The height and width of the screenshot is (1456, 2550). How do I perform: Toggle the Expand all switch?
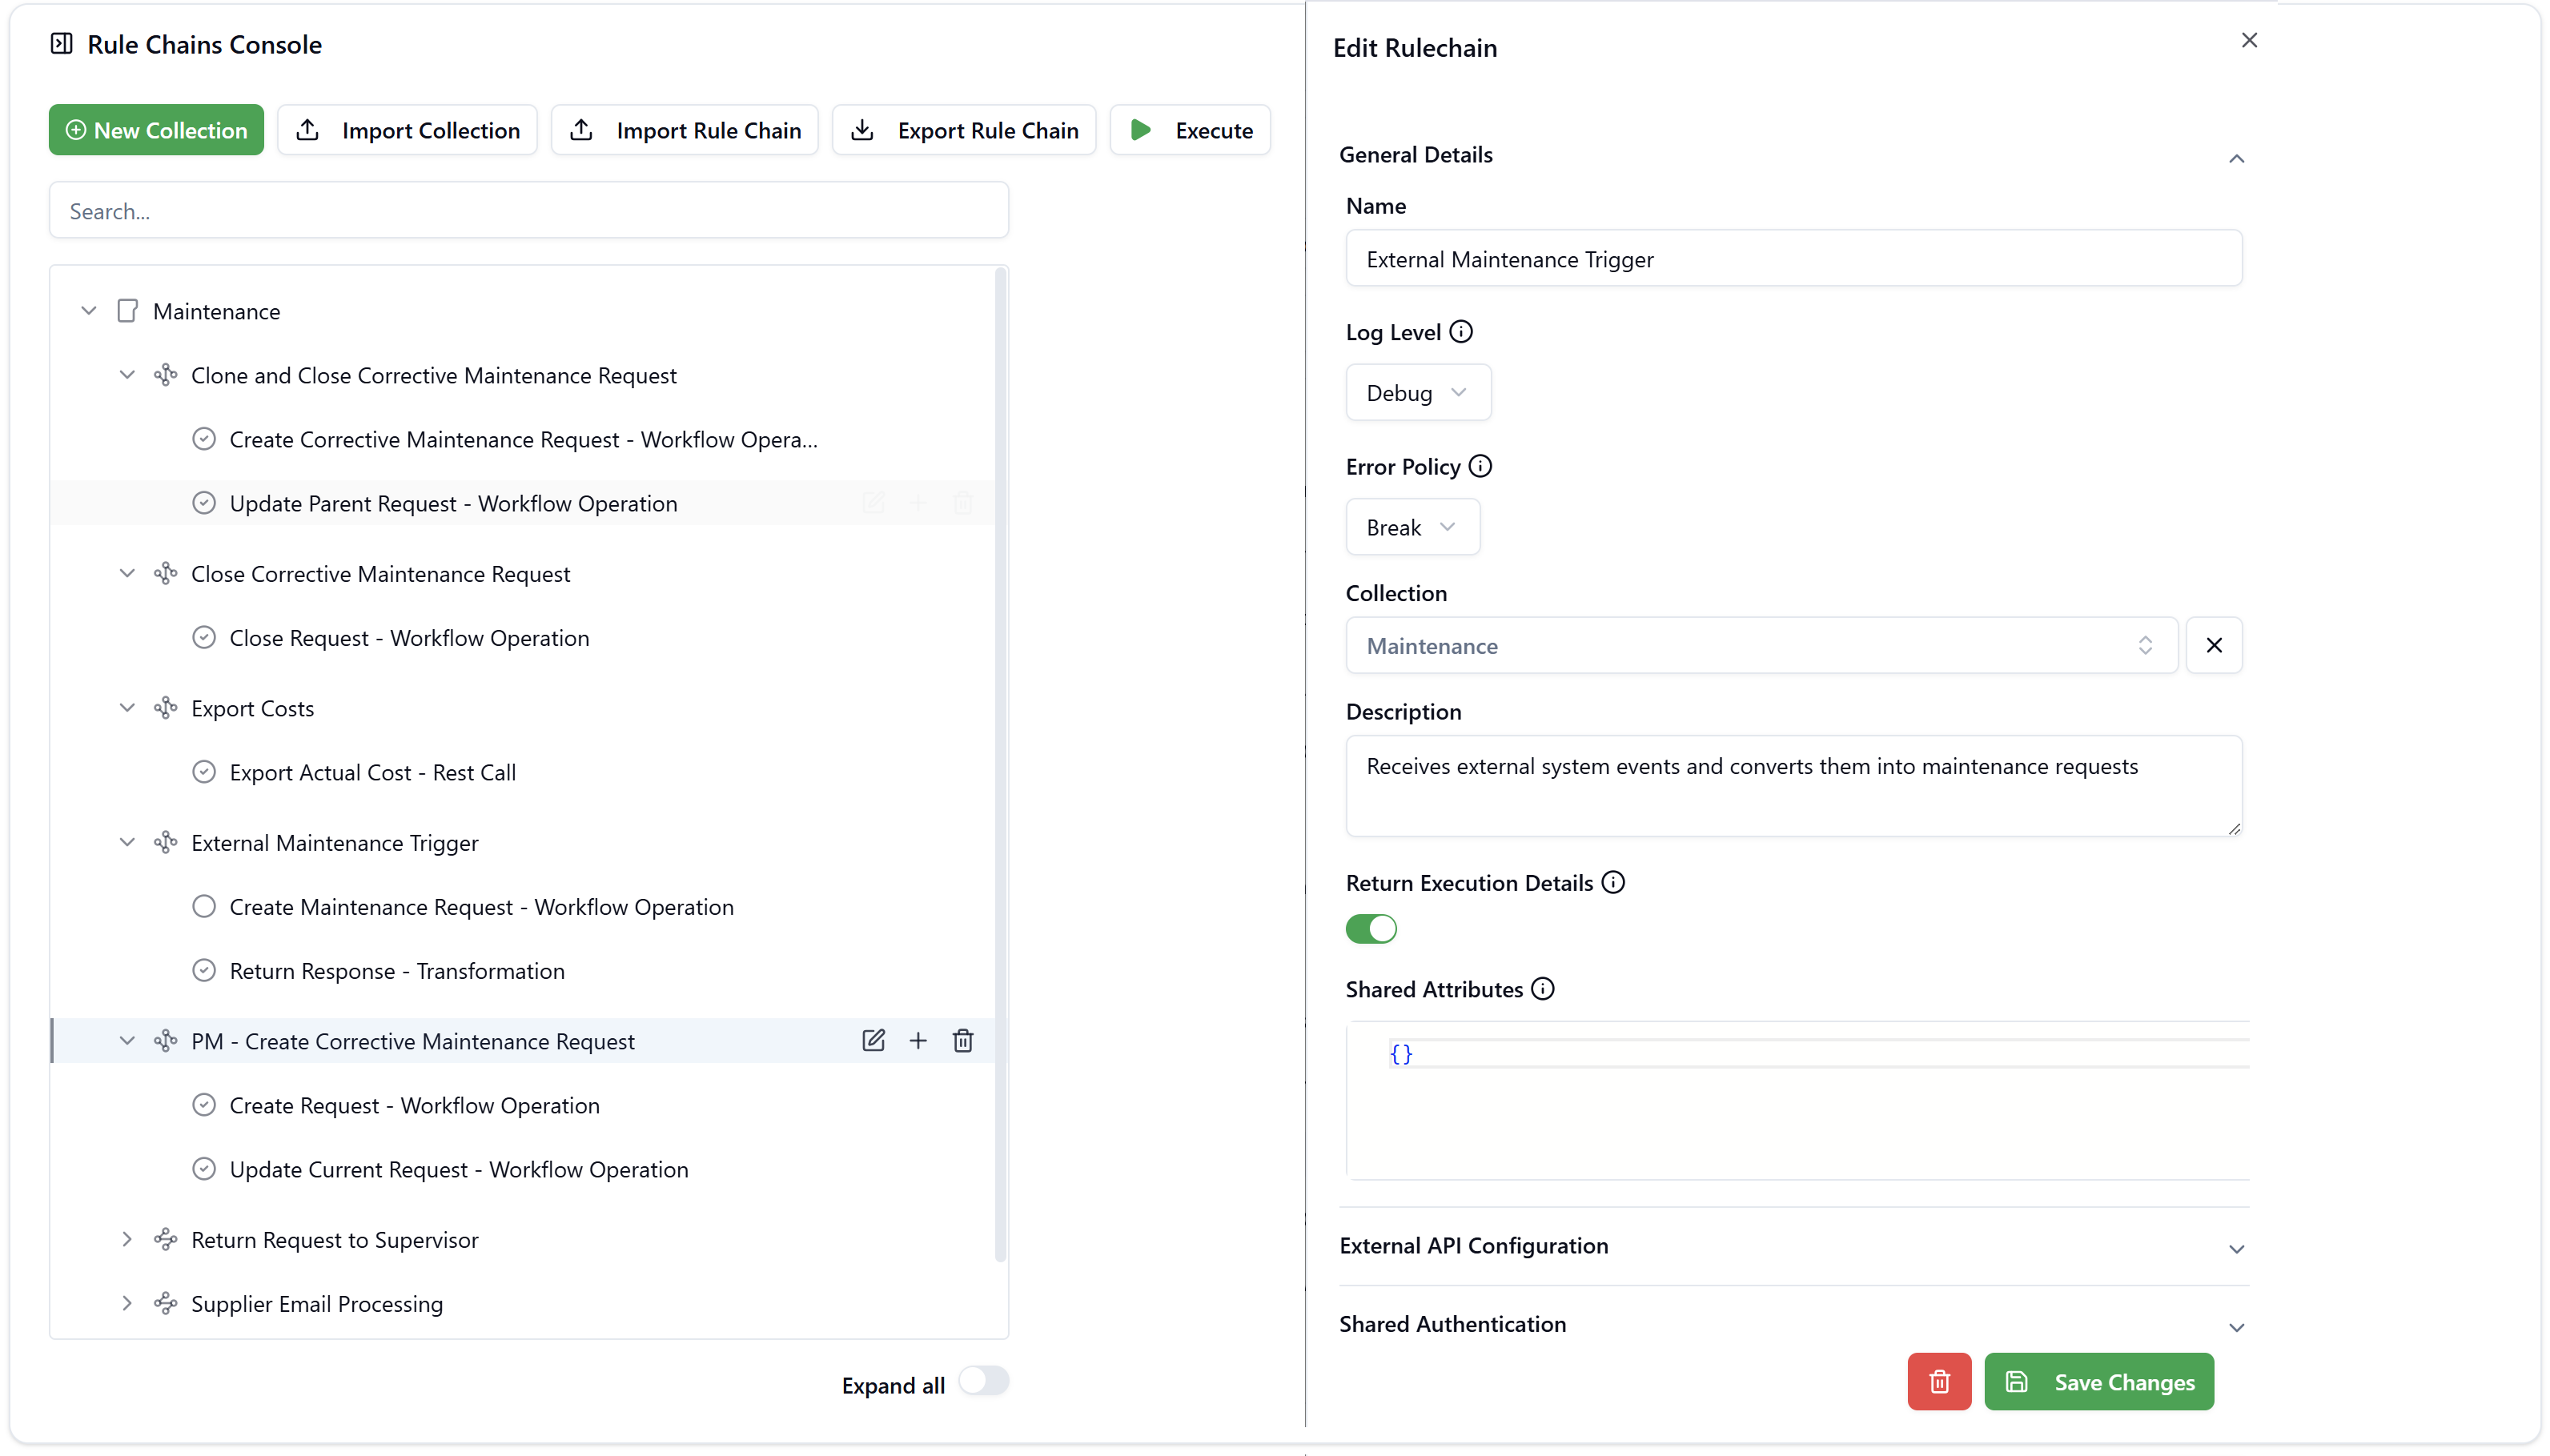(x=984, y=1381)
